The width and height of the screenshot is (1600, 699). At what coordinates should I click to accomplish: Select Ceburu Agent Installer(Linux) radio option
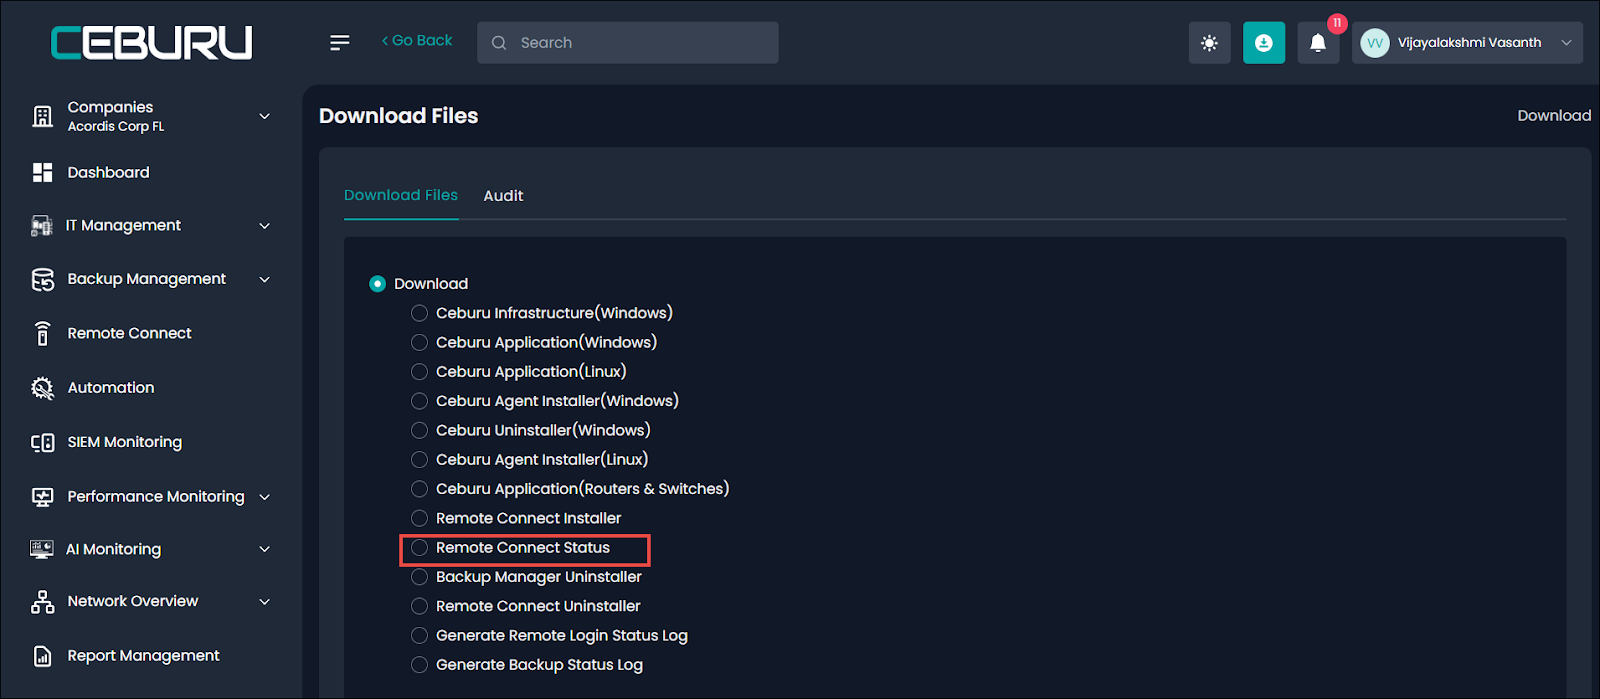pos(419,460)
